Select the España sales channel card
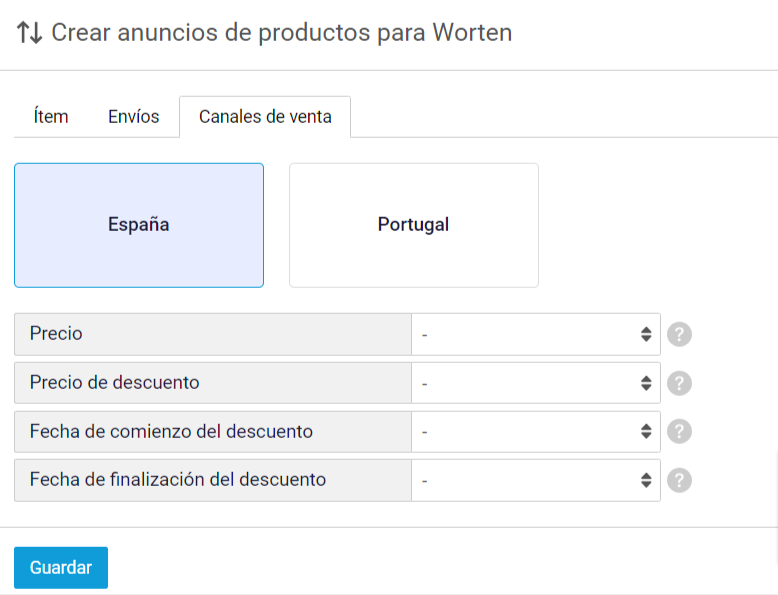Image resolution: width=778 pixels, height=595 pixels. [139, 225]
